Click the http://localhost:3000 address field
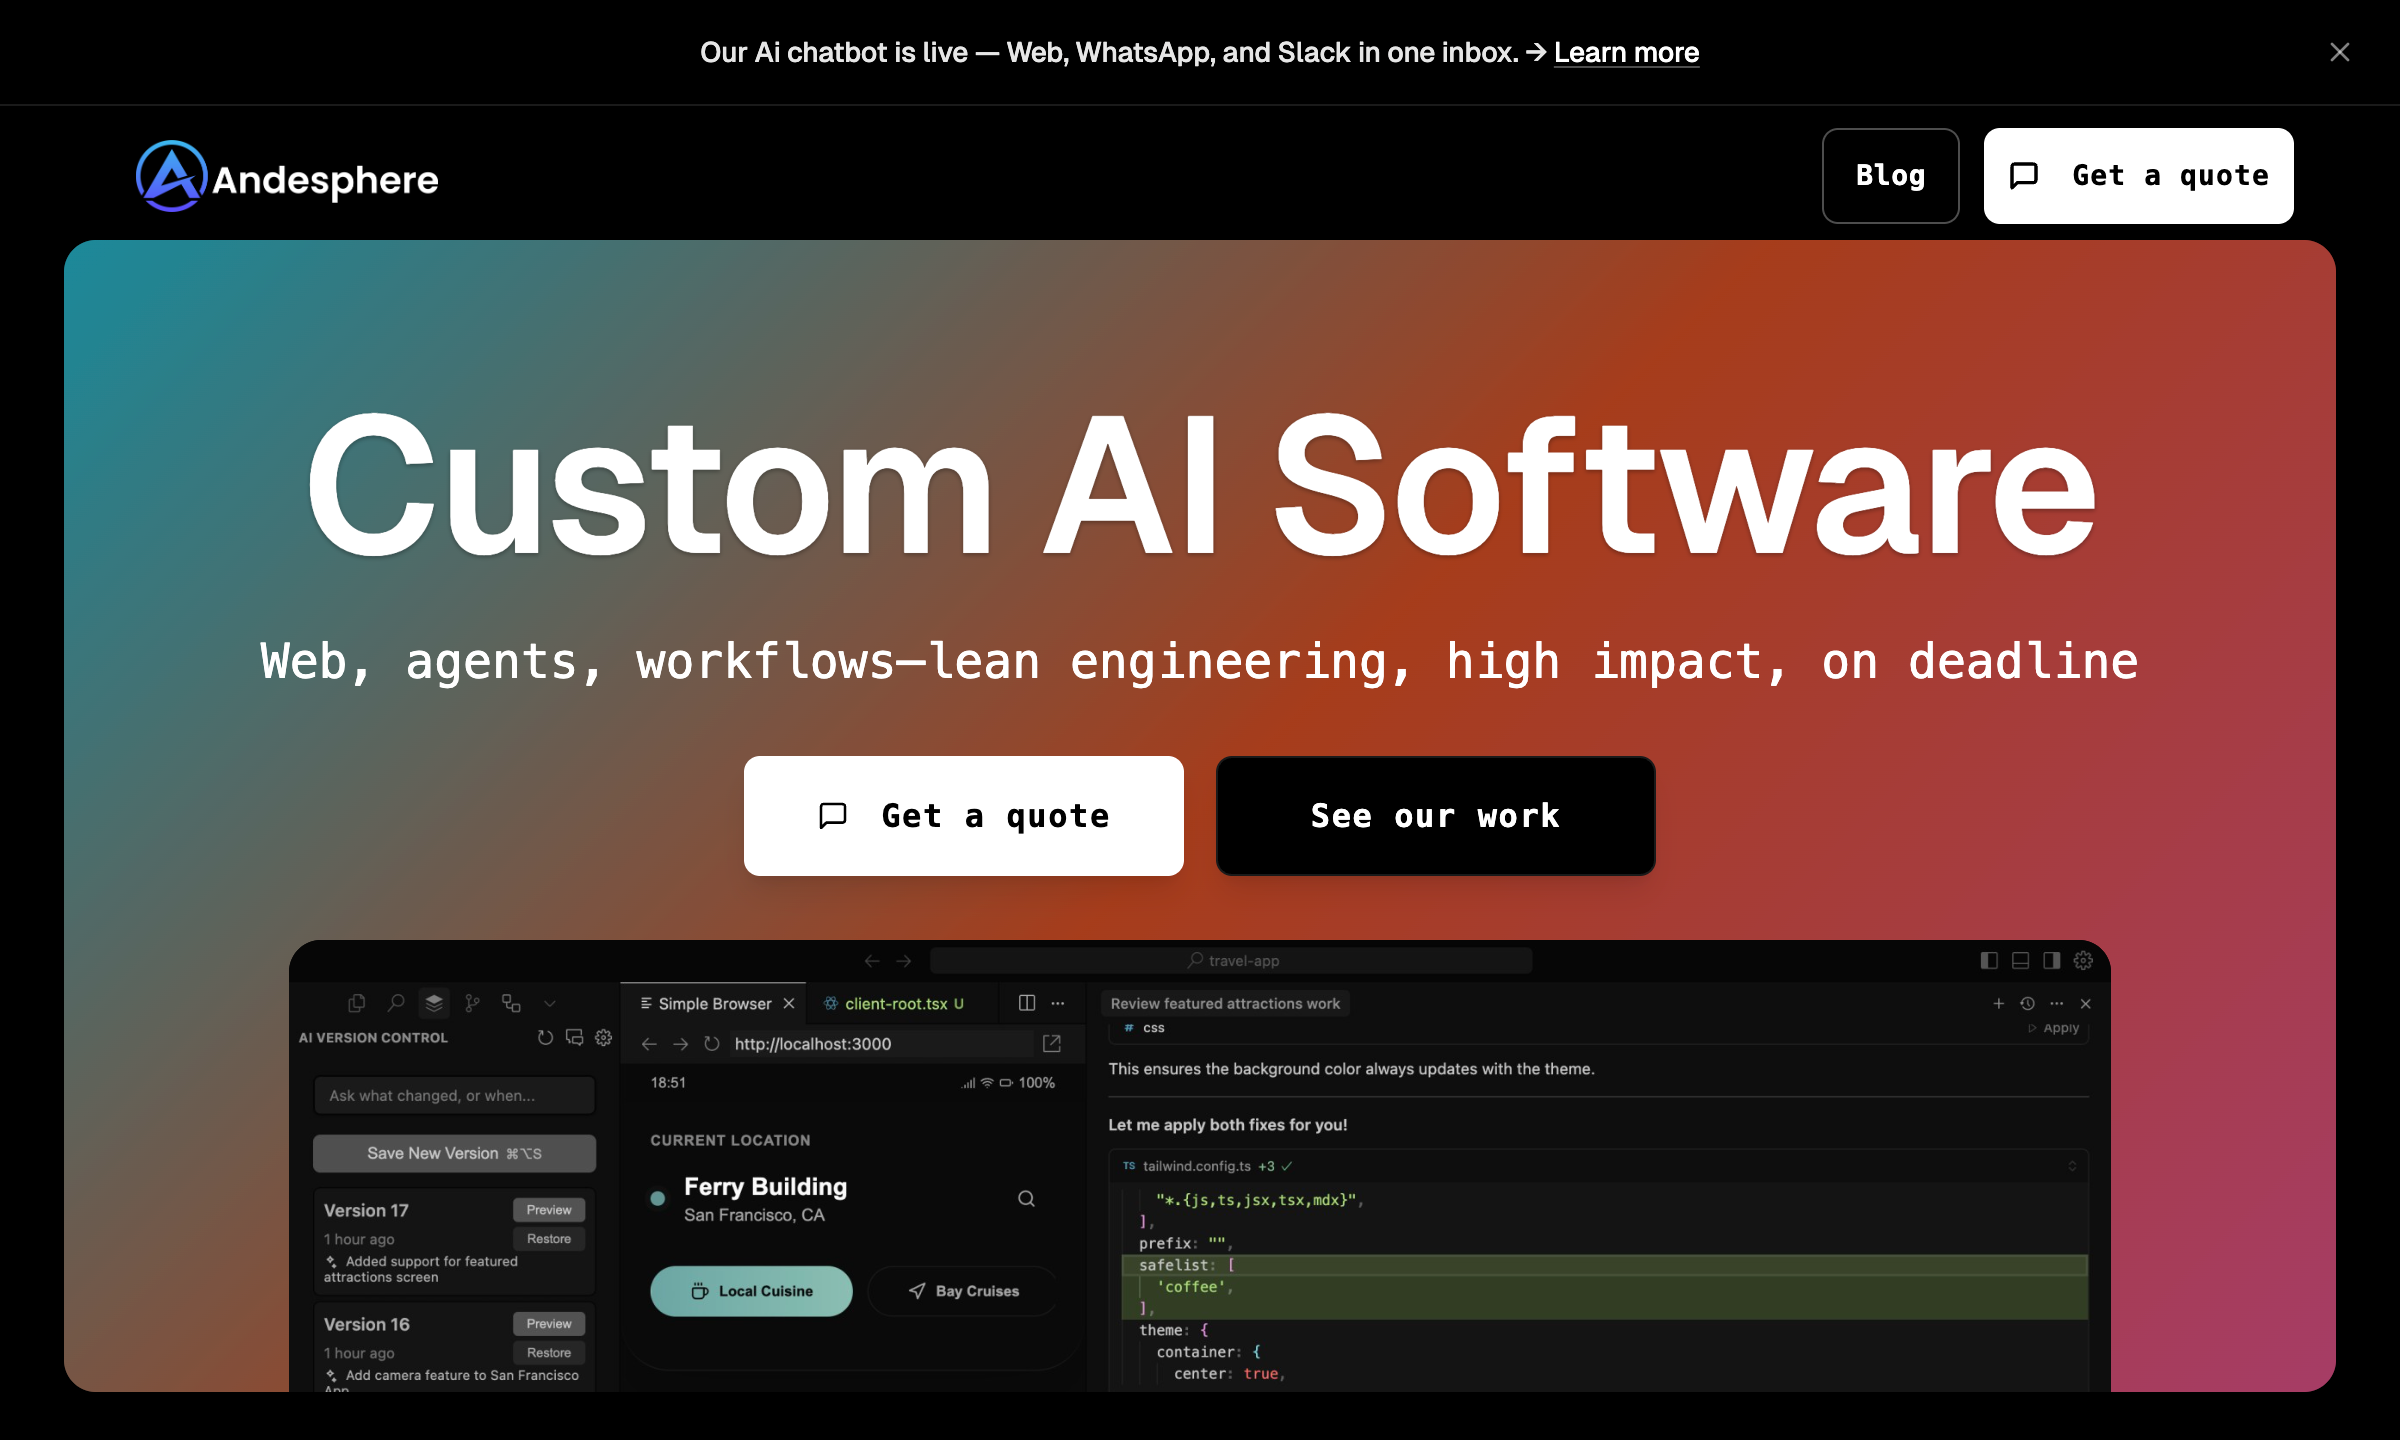 pos(880,1044)
